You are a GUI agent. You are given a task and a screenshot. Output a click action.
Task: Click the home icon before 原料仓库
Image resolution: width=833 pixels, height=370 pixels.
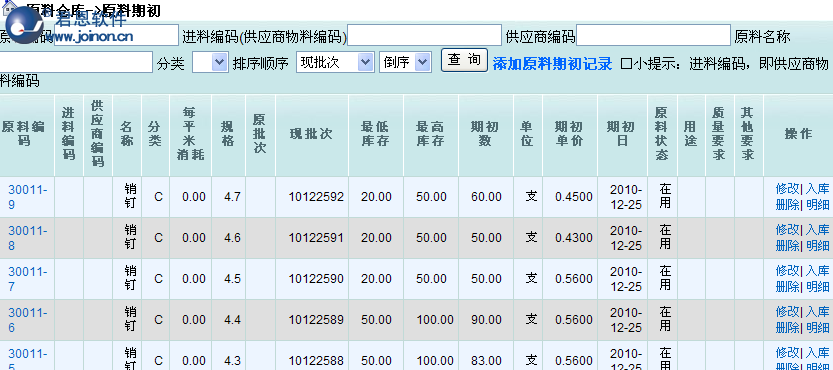[10, 7]
